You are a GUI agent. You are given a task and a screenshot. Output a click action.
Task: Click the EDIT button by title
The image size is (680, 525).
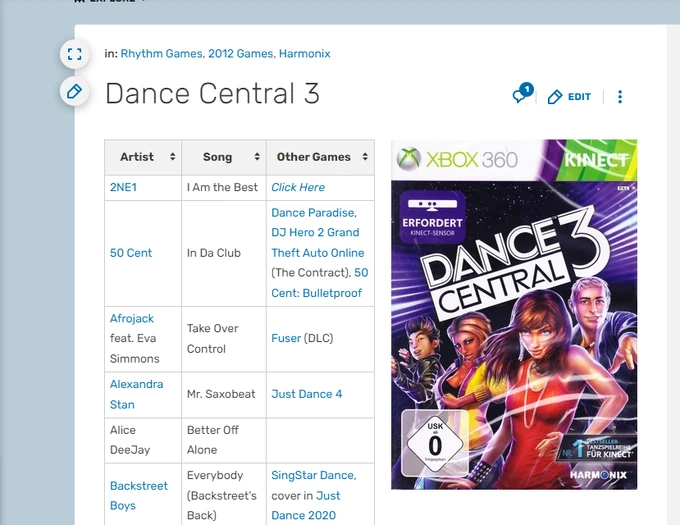point(569,97)
